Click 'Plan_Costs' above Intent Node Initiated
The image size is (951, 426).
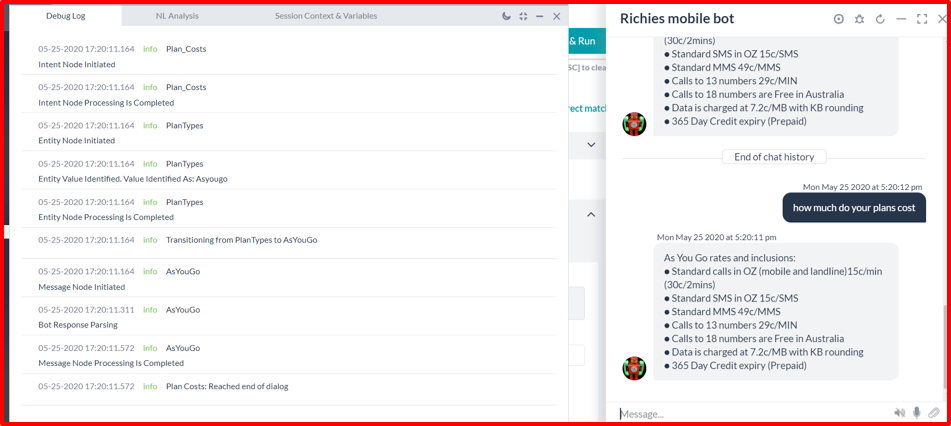(186, 49)
